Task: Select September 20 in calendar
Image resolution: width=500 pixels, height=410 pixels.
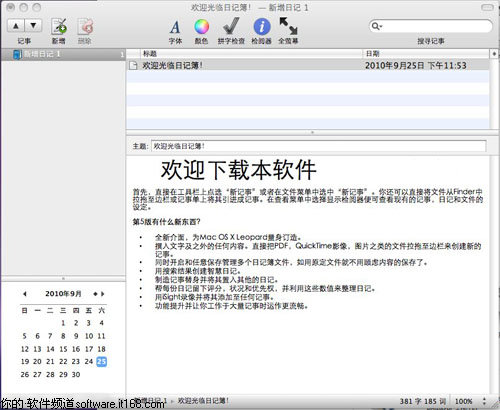Action: click(x=37, y=362)
